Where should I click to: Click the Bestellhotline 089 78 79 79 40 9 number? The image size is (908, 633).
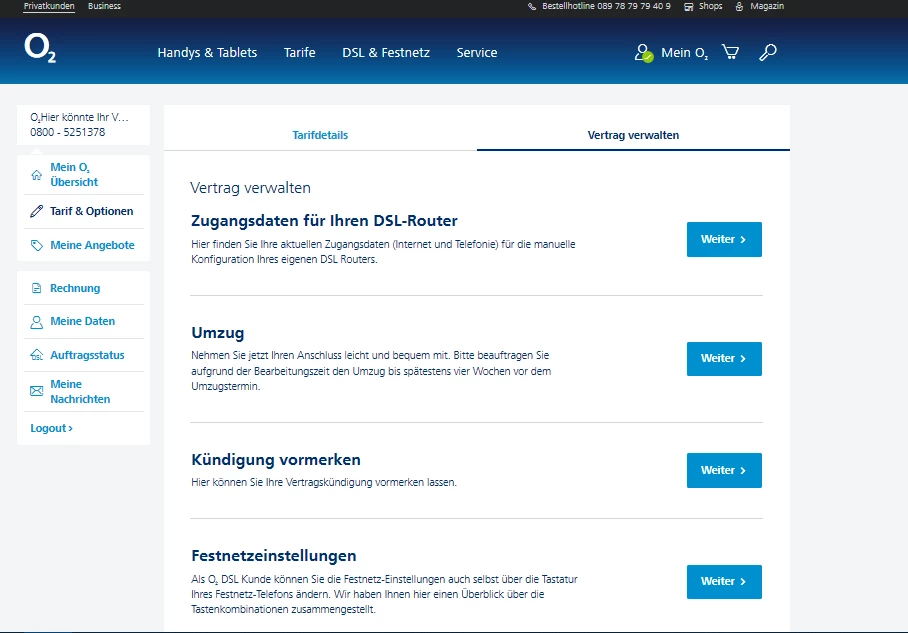coord(606,6)
